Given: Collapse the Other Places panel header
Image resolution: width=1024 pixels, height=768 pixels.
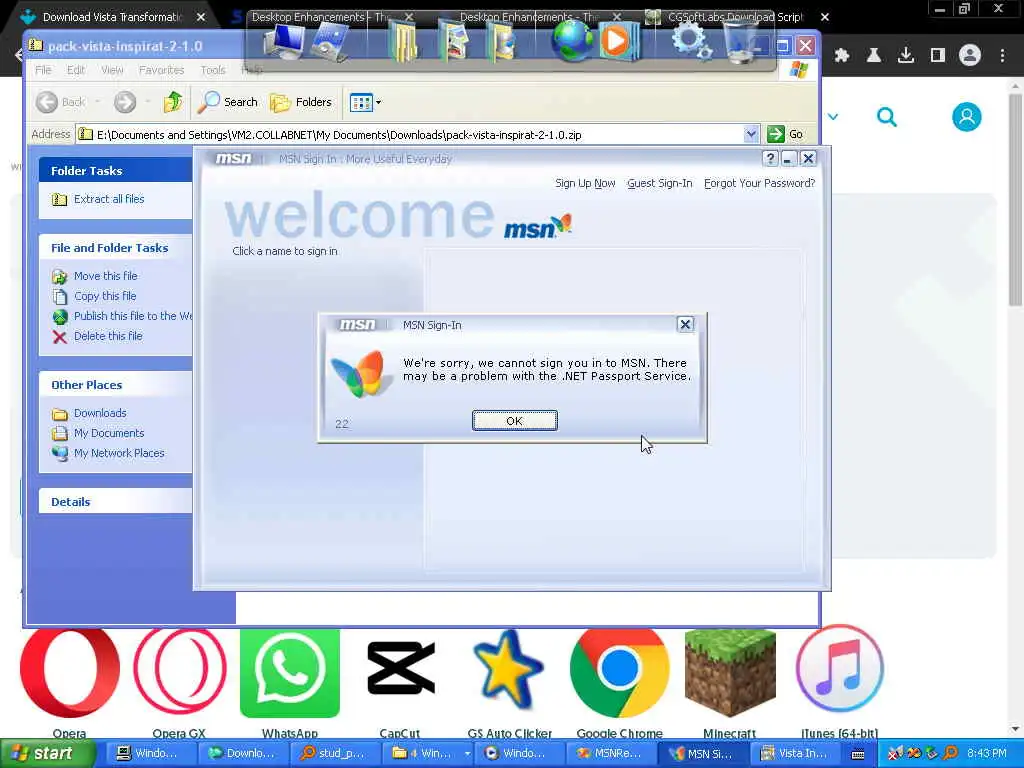Looking at the screenshot, I should coord(116,385).
